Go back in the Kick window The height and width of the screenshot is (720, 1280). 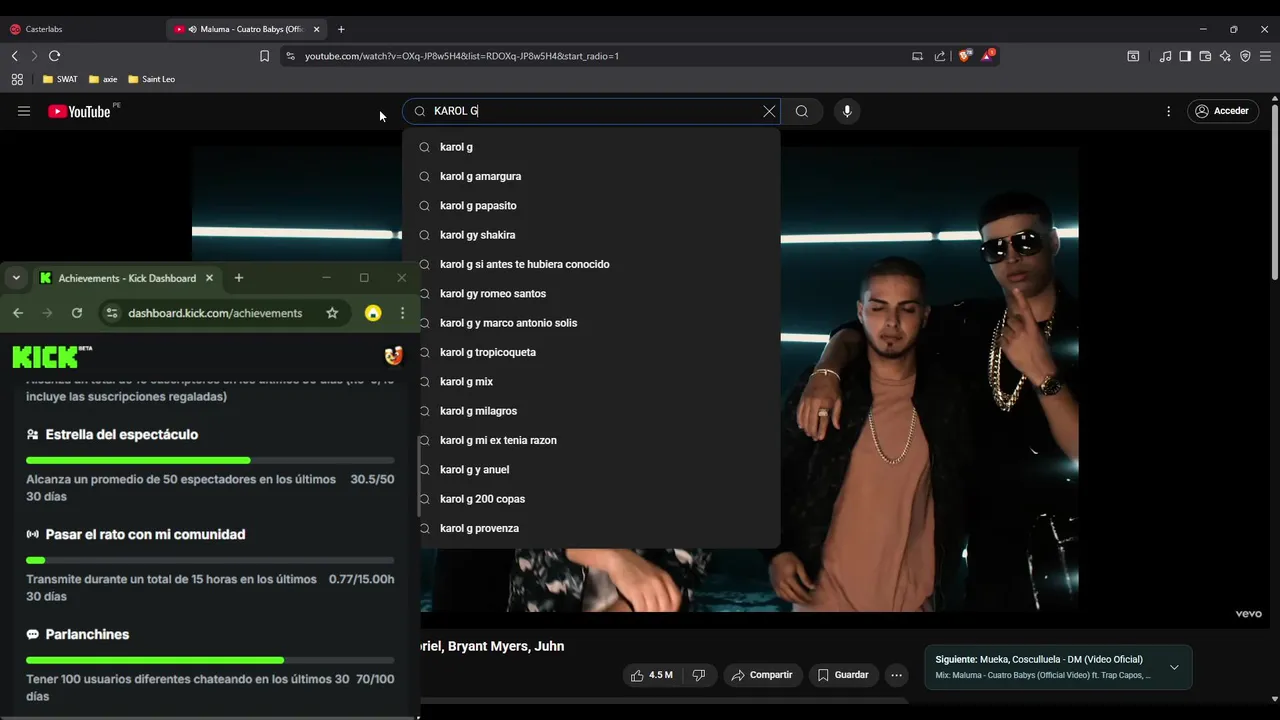[18, 313]
